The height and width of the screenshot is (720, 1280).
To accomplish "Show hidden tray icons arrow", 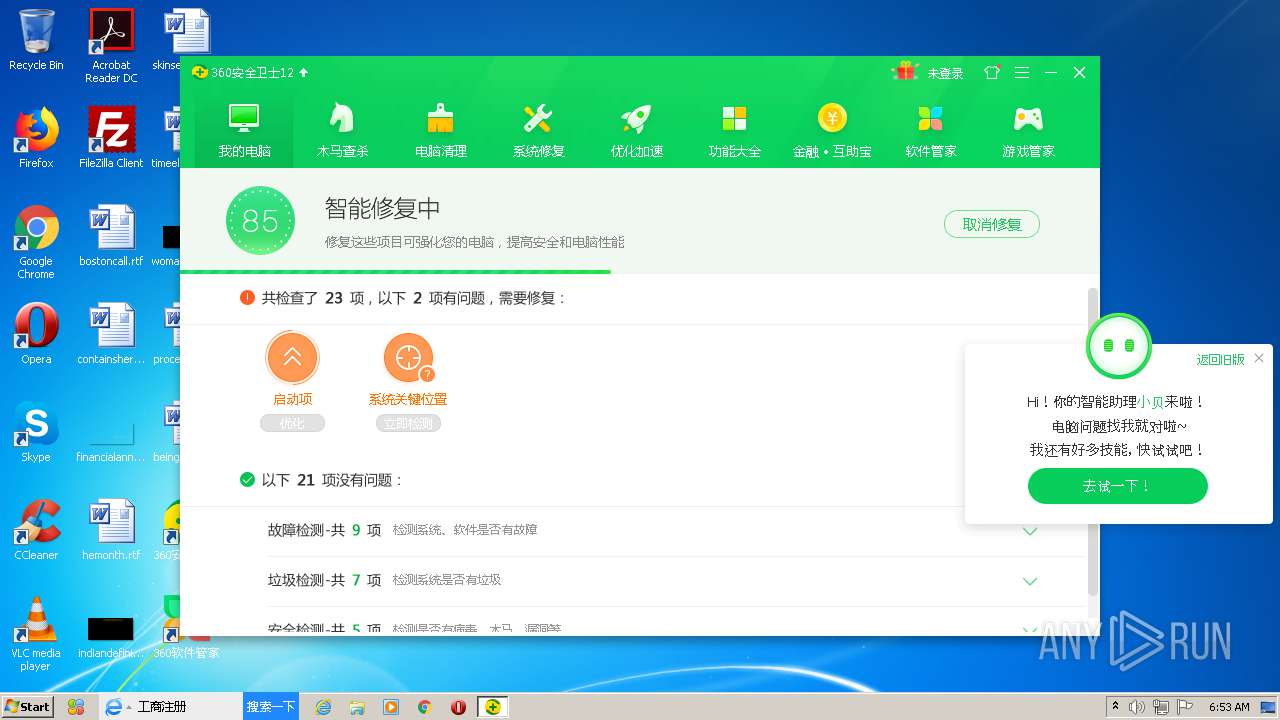I will (x=1114, y=707).
